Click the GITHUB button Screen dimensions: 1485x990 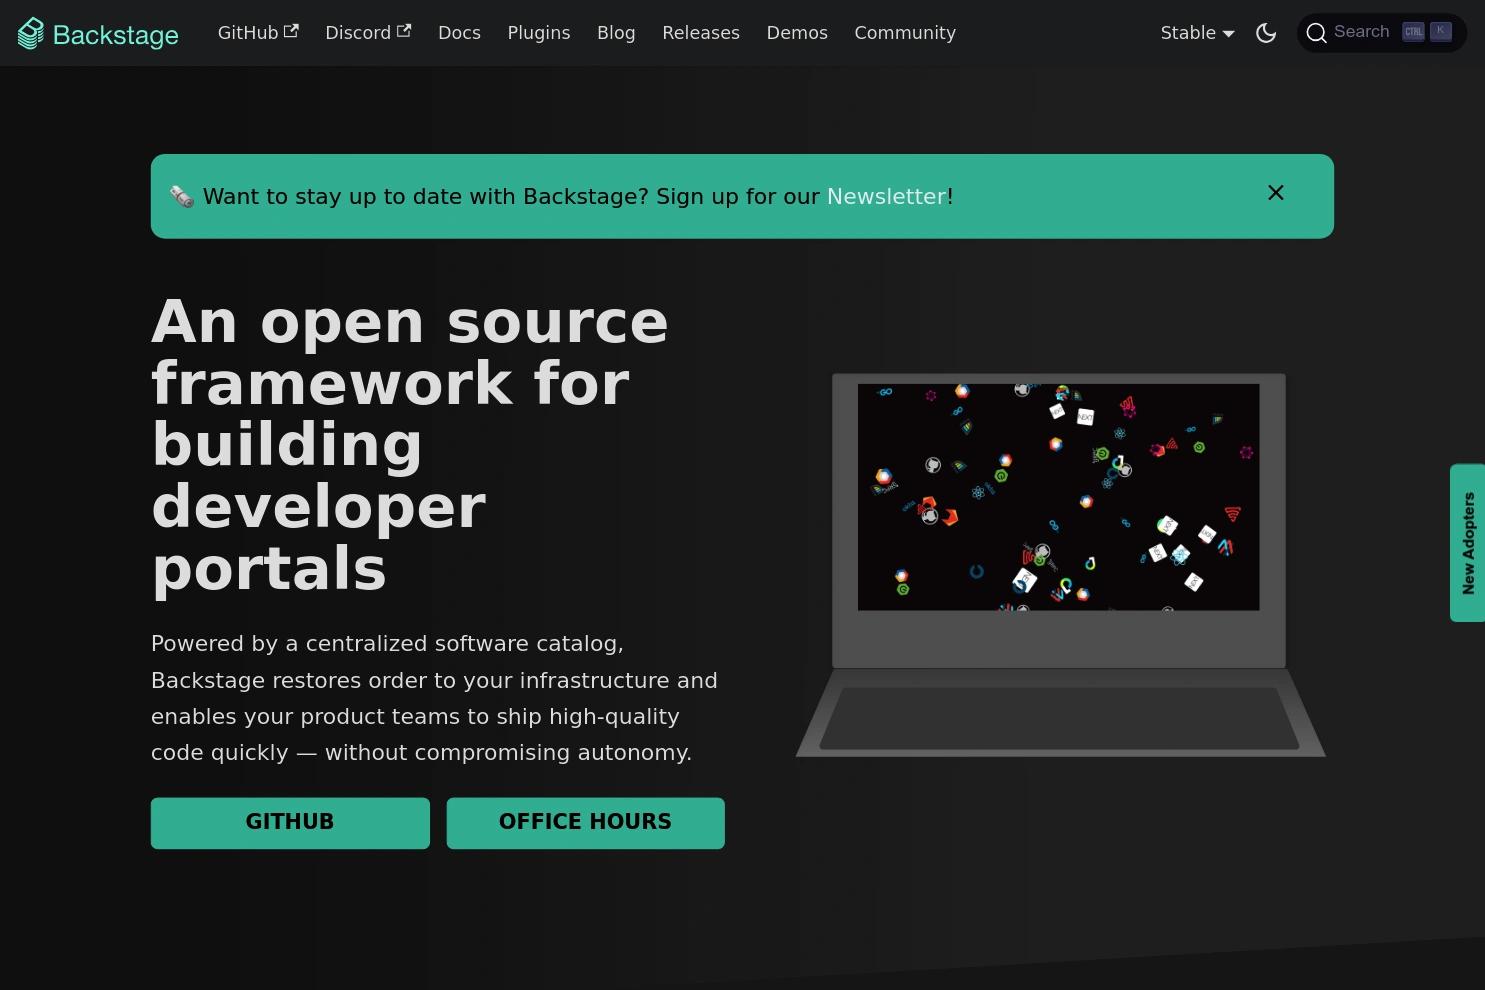290,823
